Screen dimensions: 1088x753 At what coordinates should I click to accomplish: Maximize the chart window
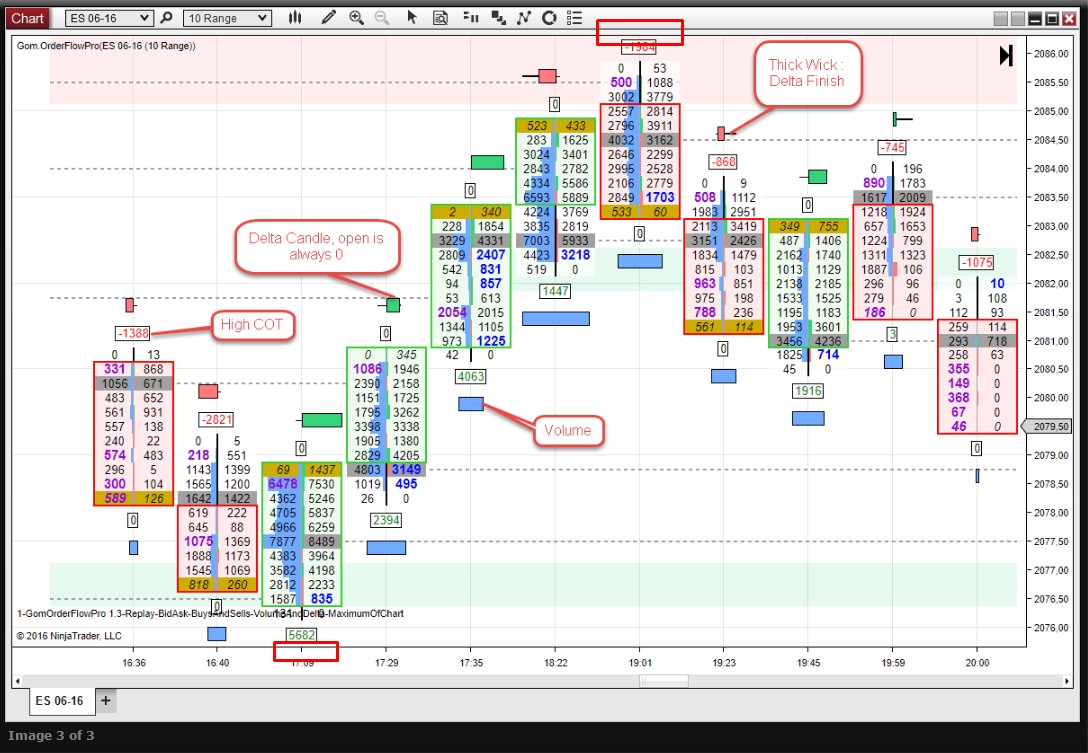point(1052,19)
